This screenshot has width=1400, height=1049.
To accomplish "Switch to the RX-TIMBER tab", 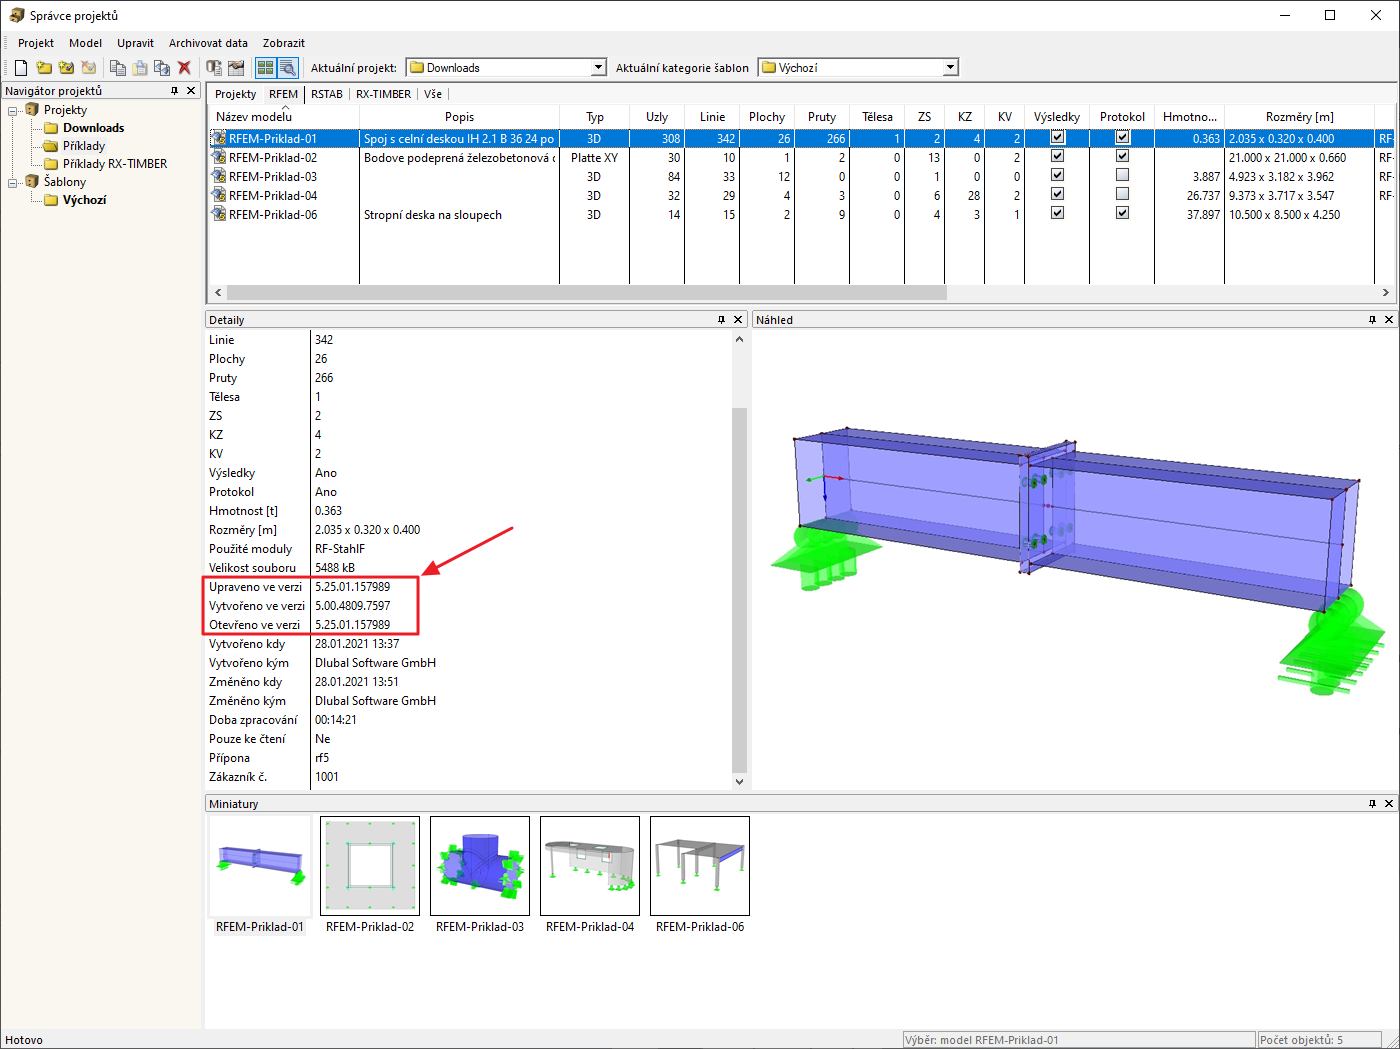I will pos(384,94).
